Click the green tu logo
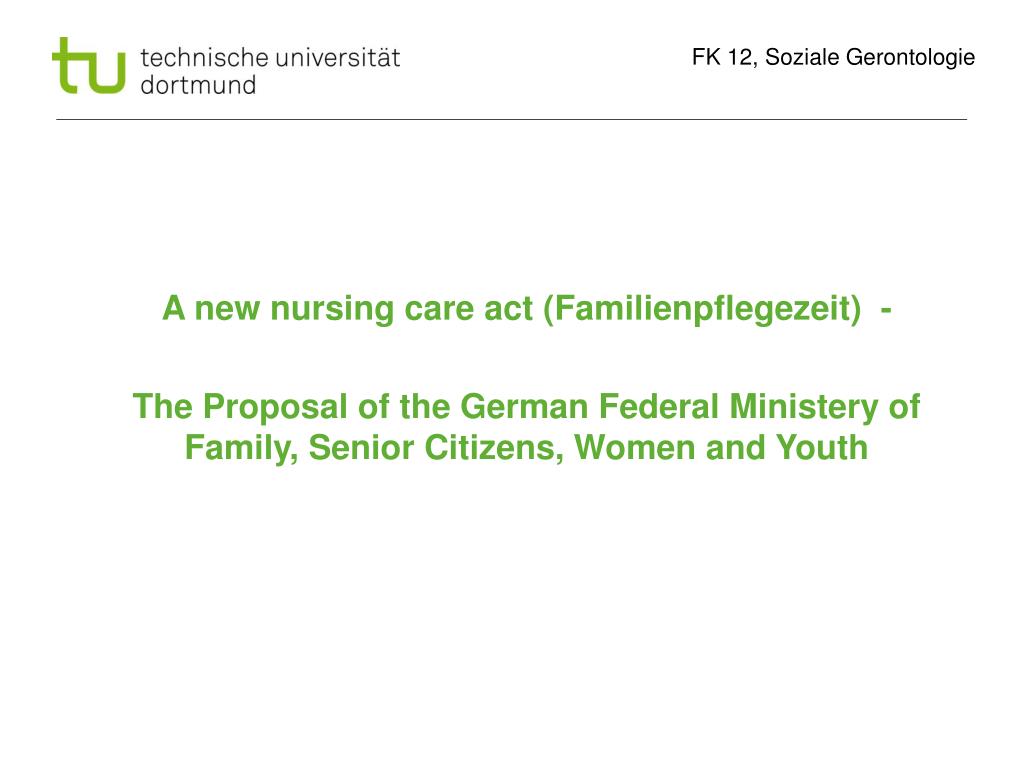 [x=89, y=65]
